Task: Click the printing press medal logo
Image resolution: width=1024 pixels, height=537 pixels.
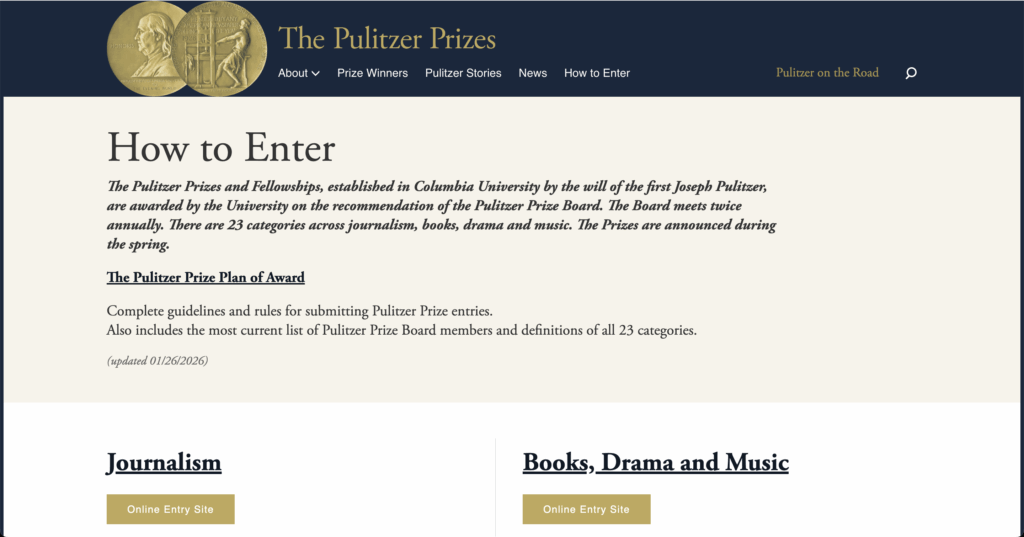Action: click(x=220, y=48)
